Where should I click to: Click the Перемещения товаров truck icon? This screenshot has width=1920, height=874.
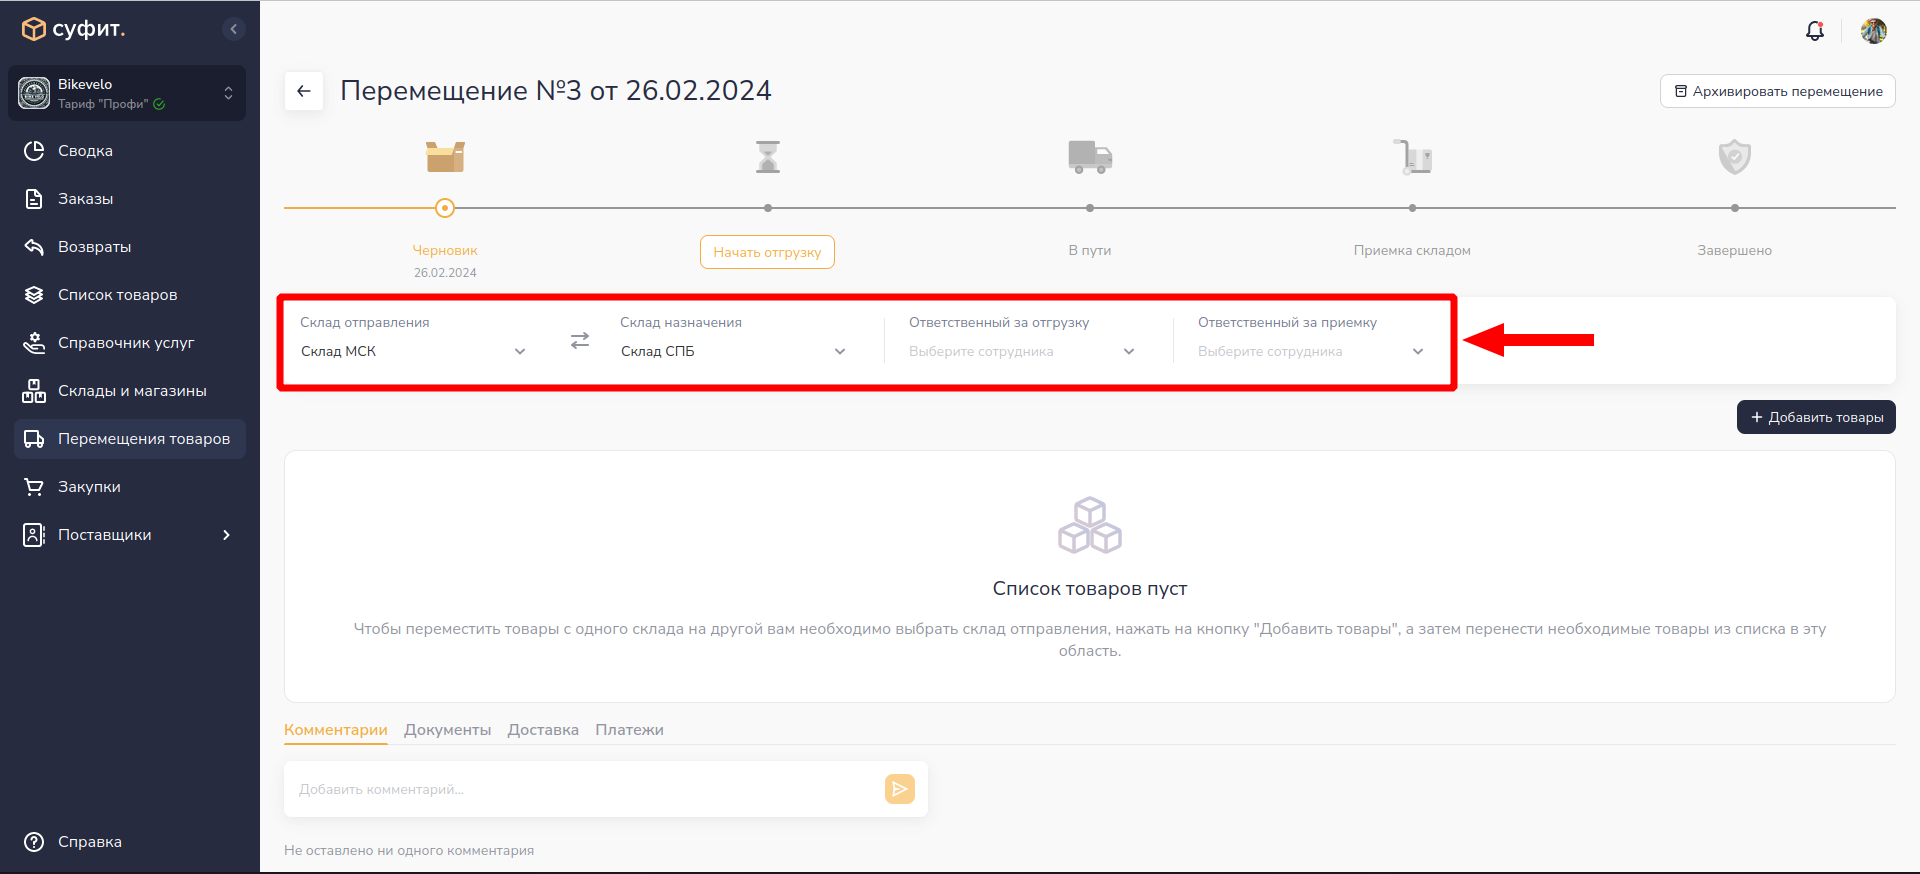pyautogui.click(x=34, y=439)
